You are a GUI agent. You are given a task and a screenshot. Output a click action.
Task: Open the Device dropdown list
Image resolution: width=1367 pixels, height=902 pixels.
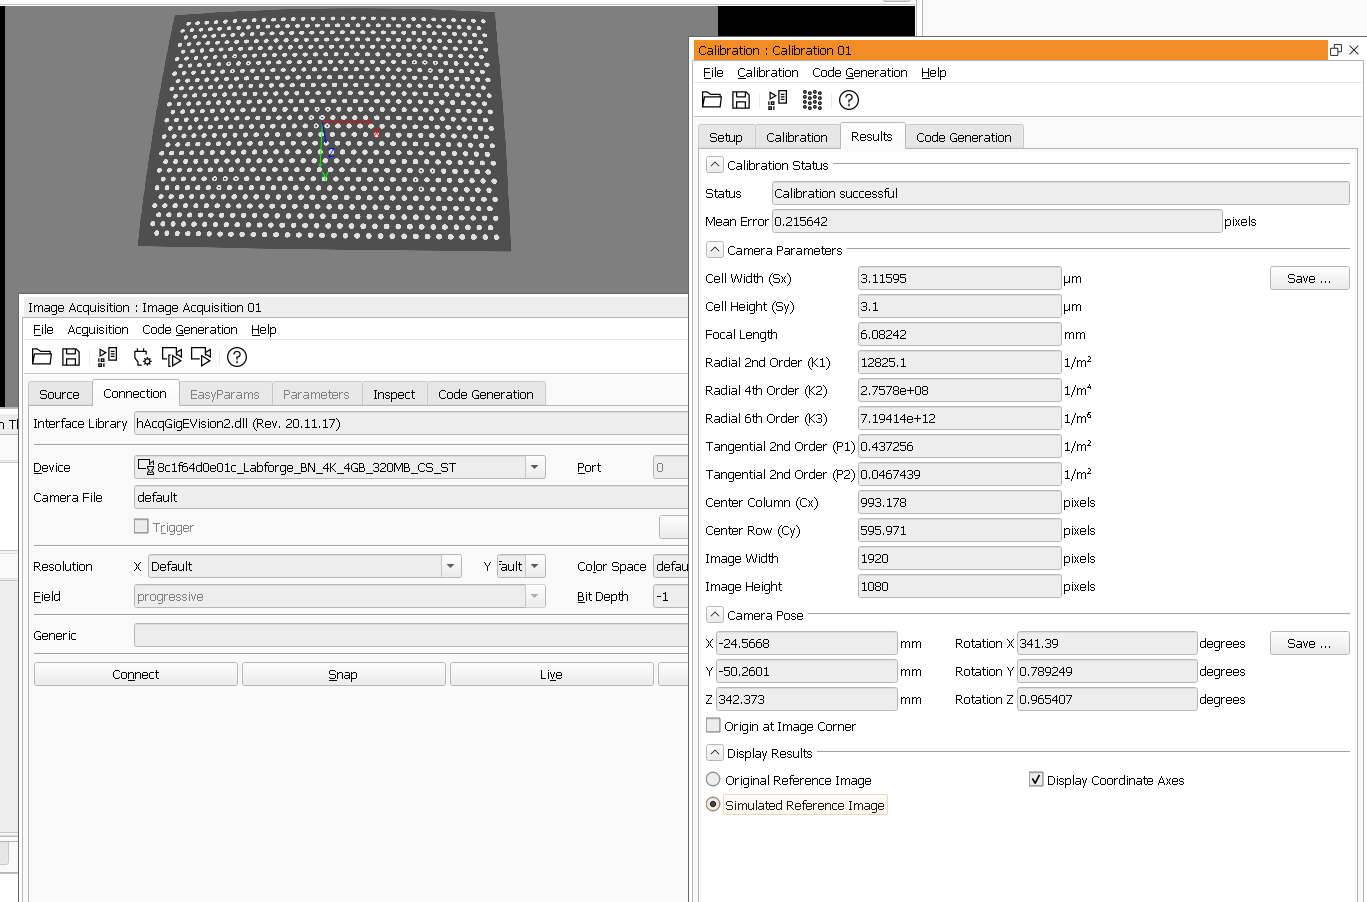pyautogui.click(x=535, y=467)
